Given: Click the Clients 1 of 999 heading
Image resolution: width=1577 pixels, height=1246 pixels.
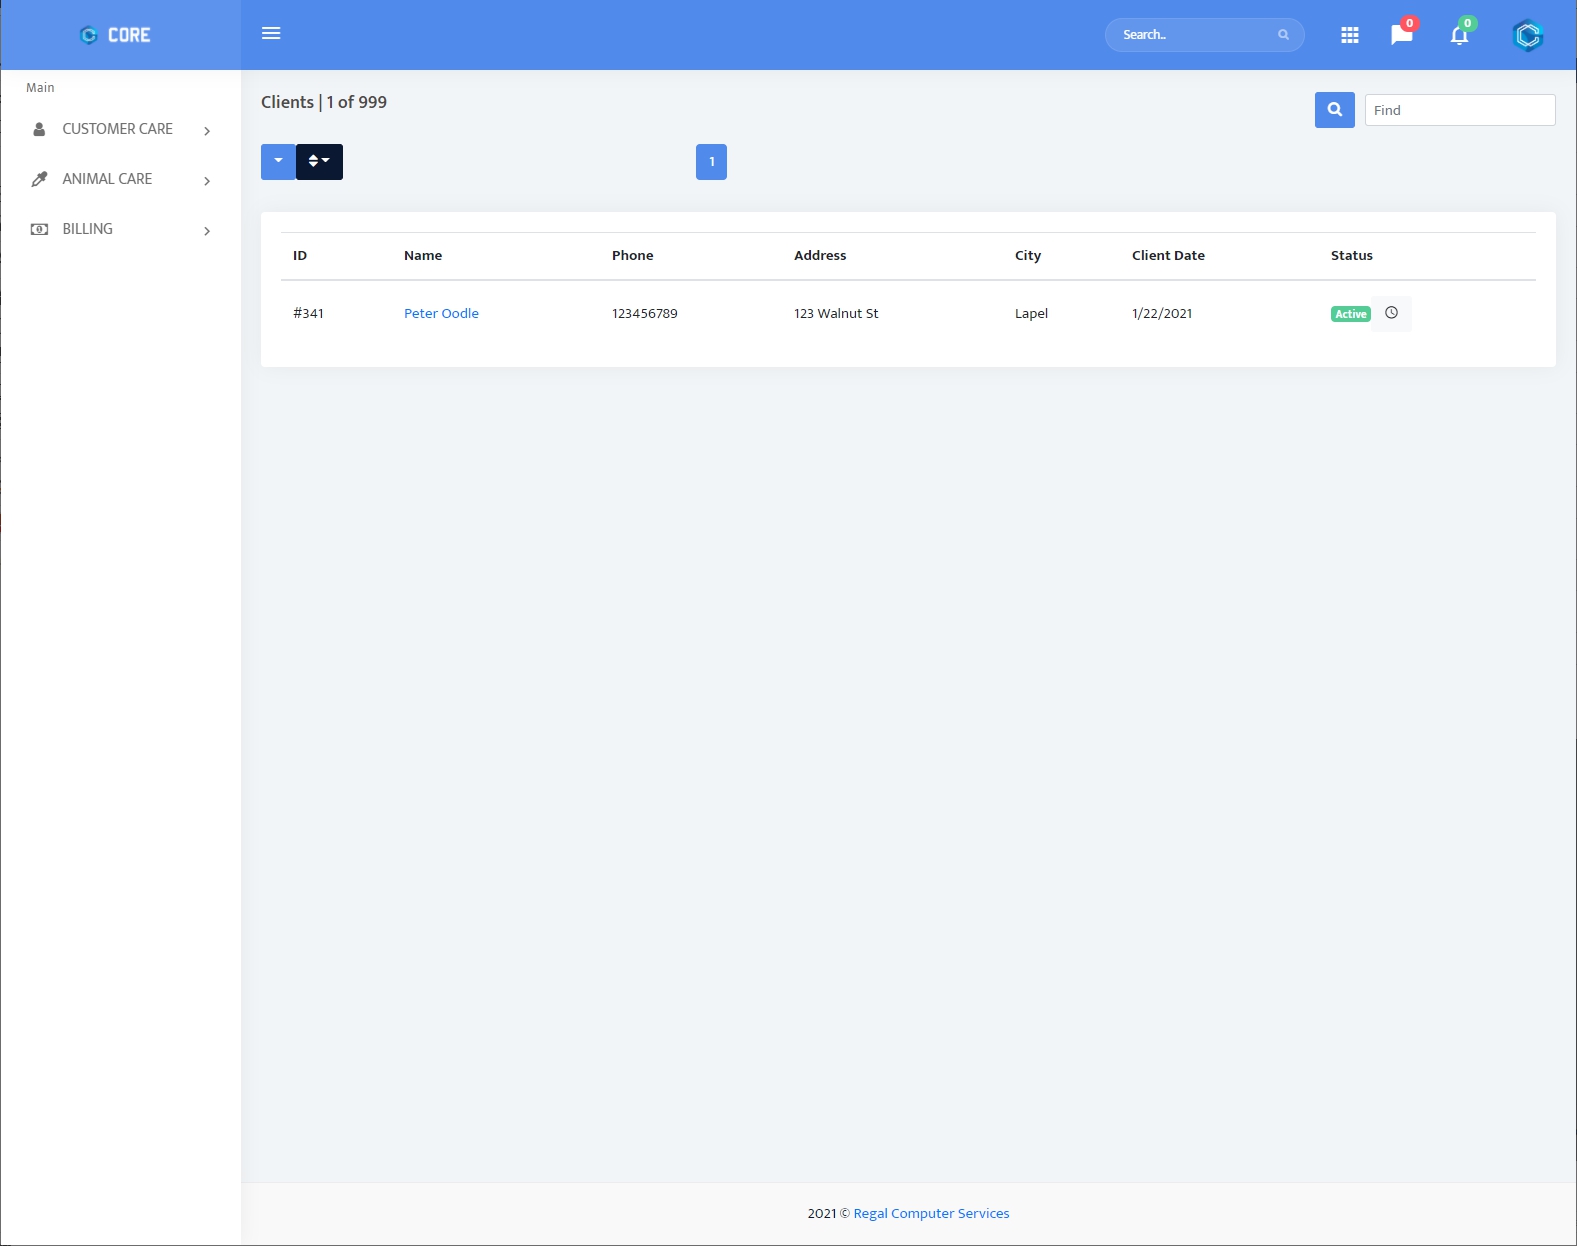Looking at the screenshot, I should (324, 102).
